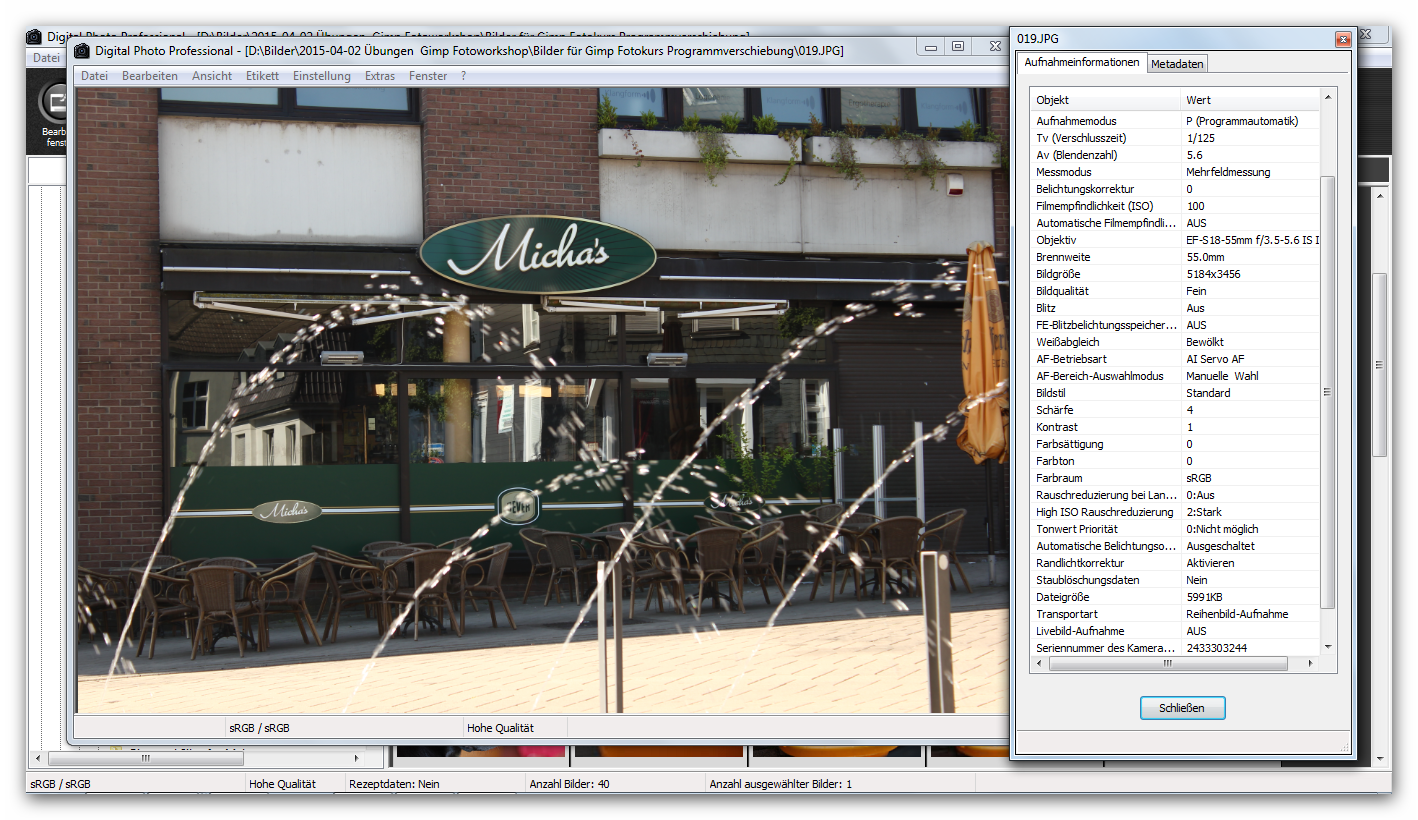Click the folder panel scroll-left arrow in main window
The width and height of the screenshot is (1418, 820).
click(39, 759)
